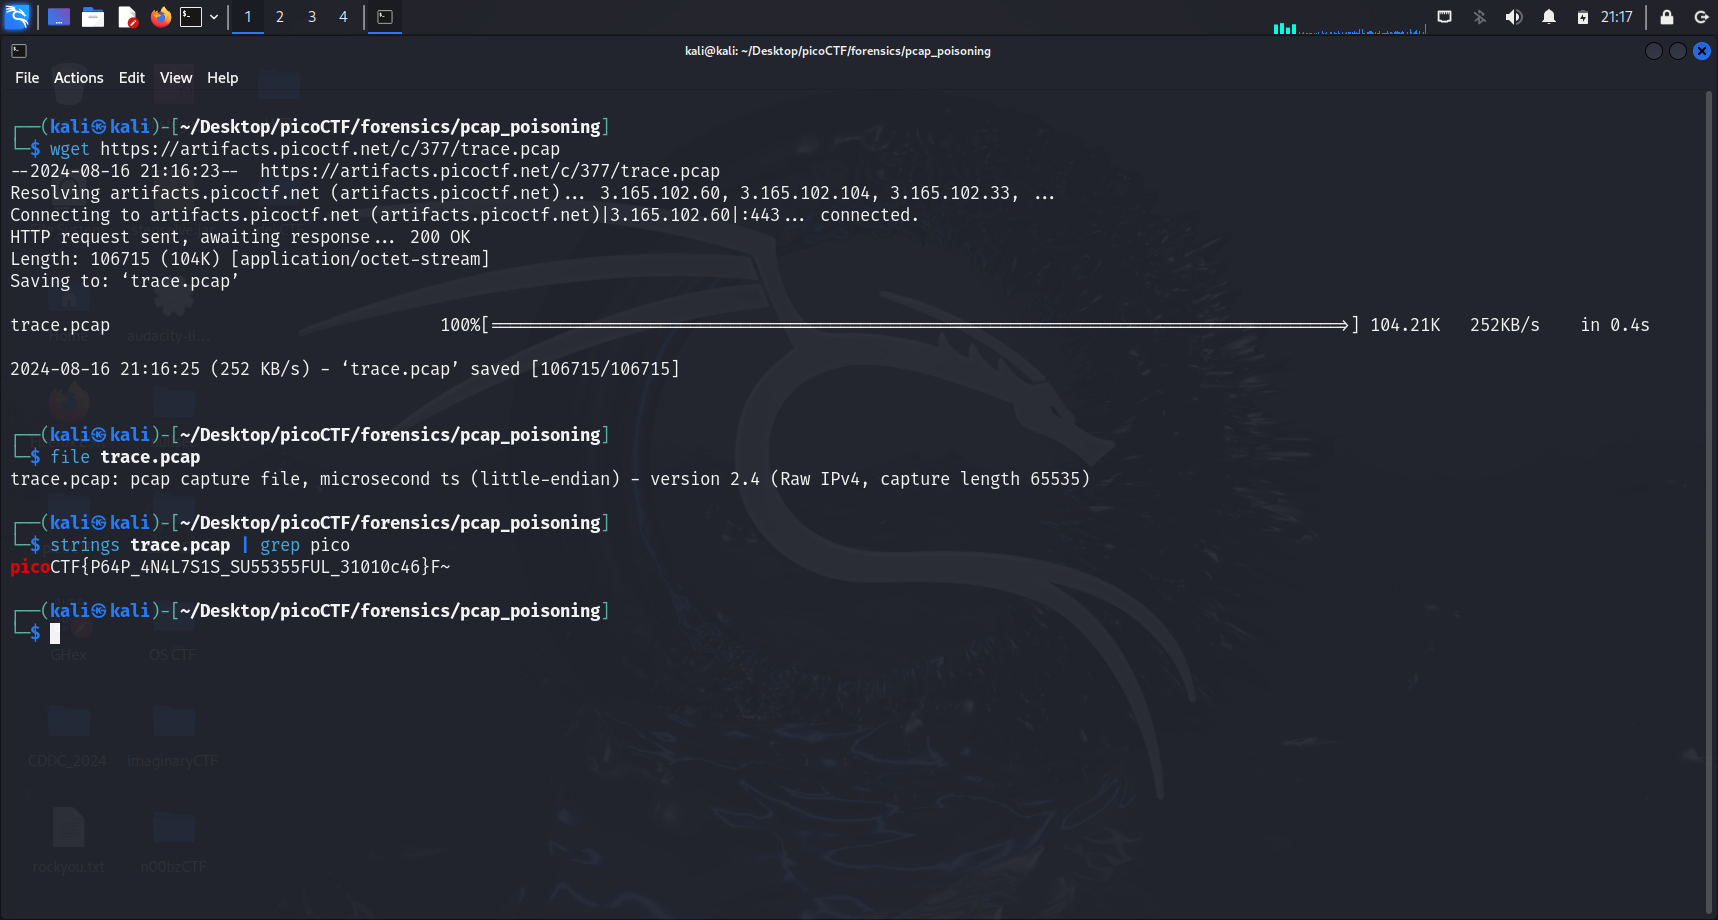Switch to workspace 2
Screen dimensions: 1718x920
tap(280, 17)
